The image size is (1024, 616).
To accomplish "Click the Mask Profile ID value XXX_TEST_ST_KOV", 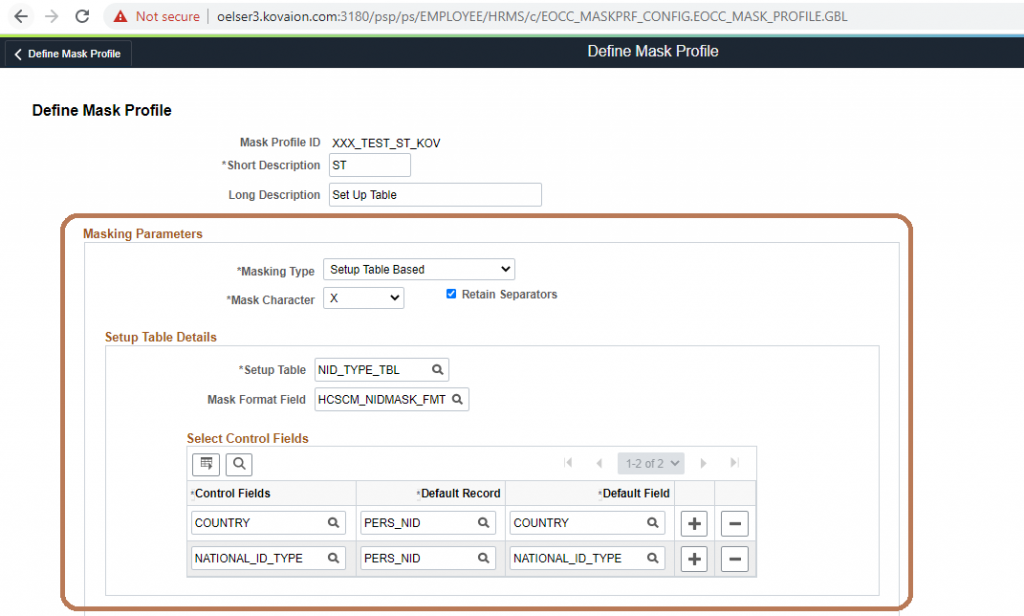I will (386, 143).
